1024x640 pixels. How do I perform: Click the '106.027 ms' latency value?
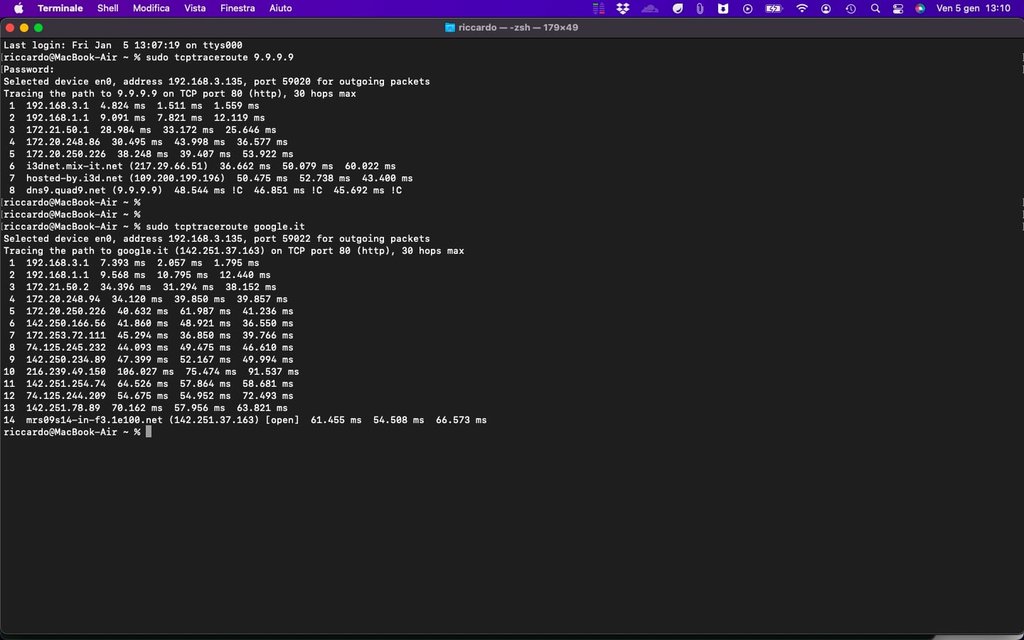pos(146,372)
